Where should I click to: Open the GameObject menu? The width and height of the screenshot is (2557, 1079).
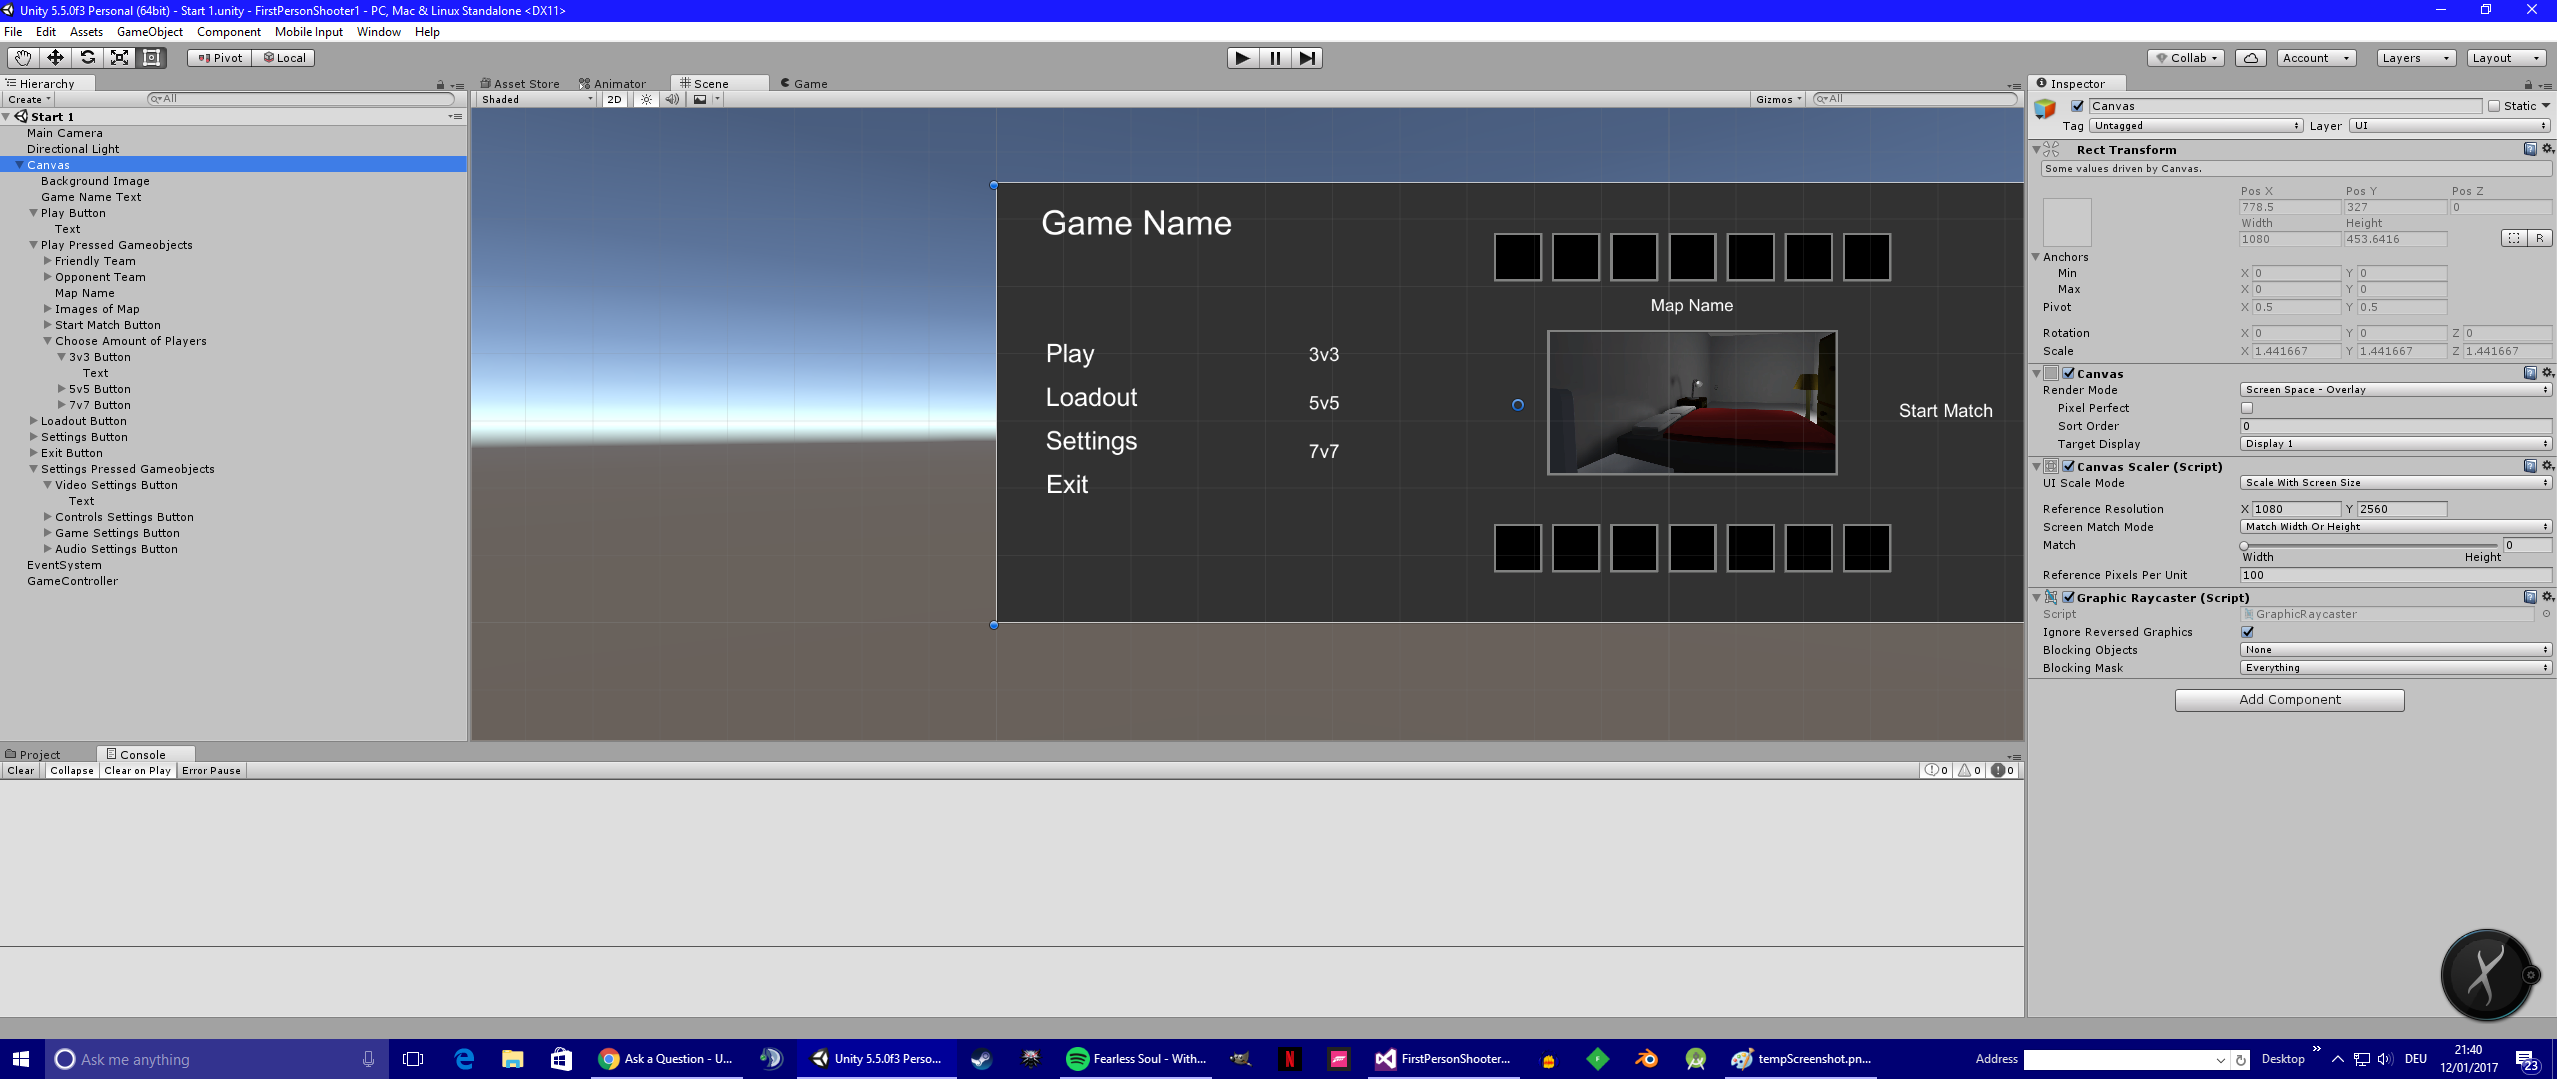pyautogui.click(x=150, y=32)
